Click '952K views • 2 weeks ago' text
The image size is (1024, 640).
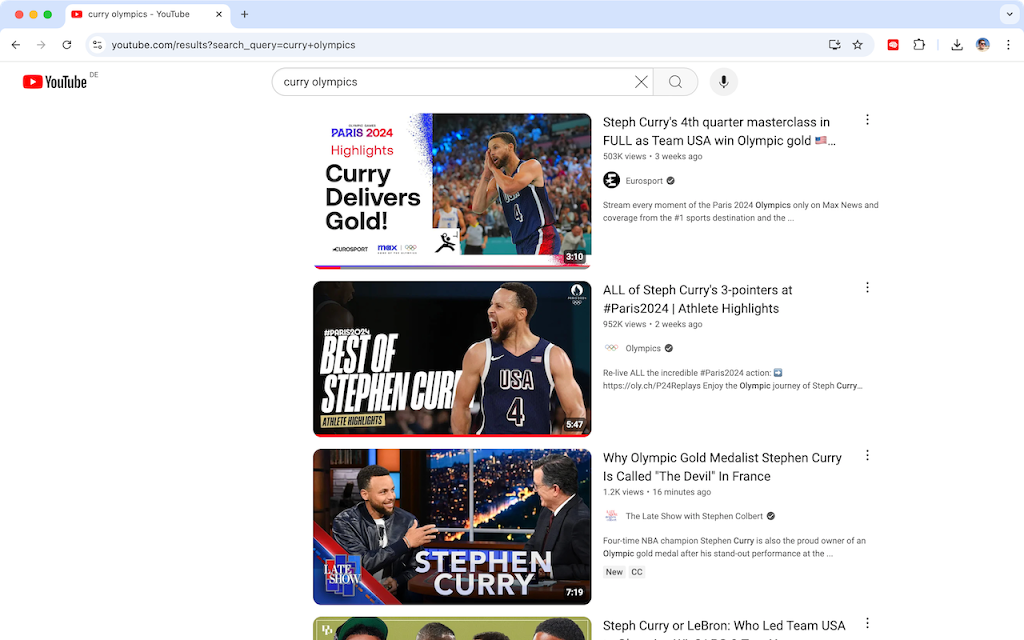coord(652,325)
